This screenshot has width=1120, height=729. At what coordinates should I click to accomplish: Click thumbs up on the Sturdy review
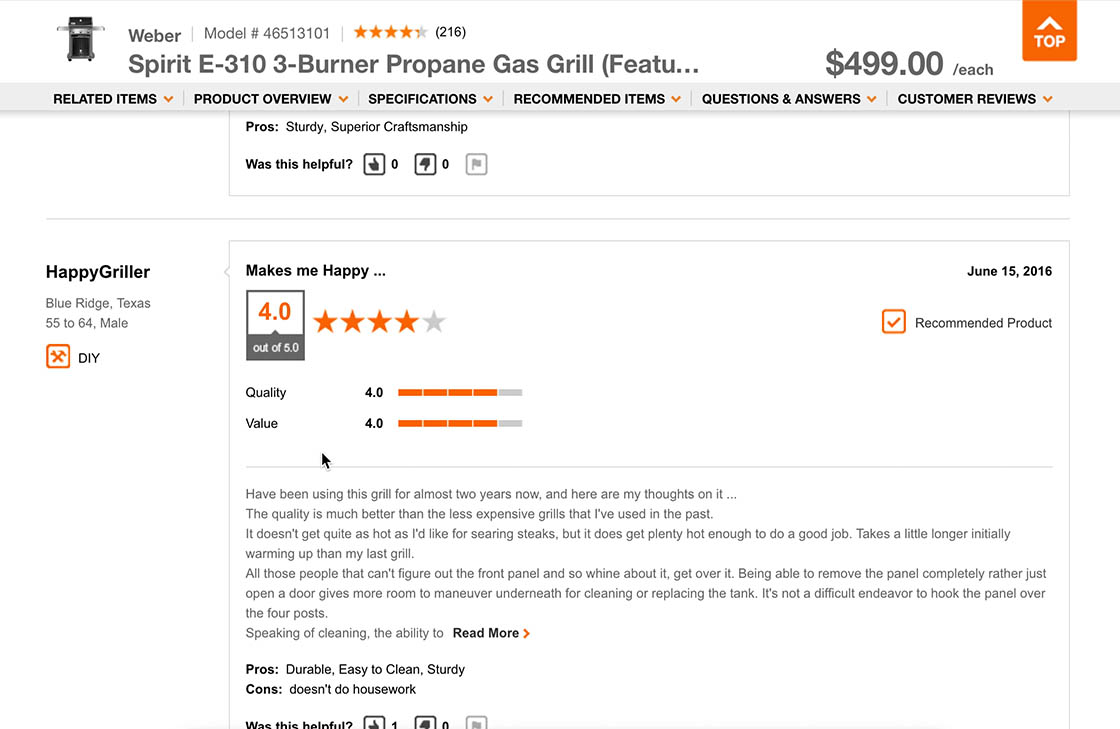pyautogui.click(x=374, y=164)
